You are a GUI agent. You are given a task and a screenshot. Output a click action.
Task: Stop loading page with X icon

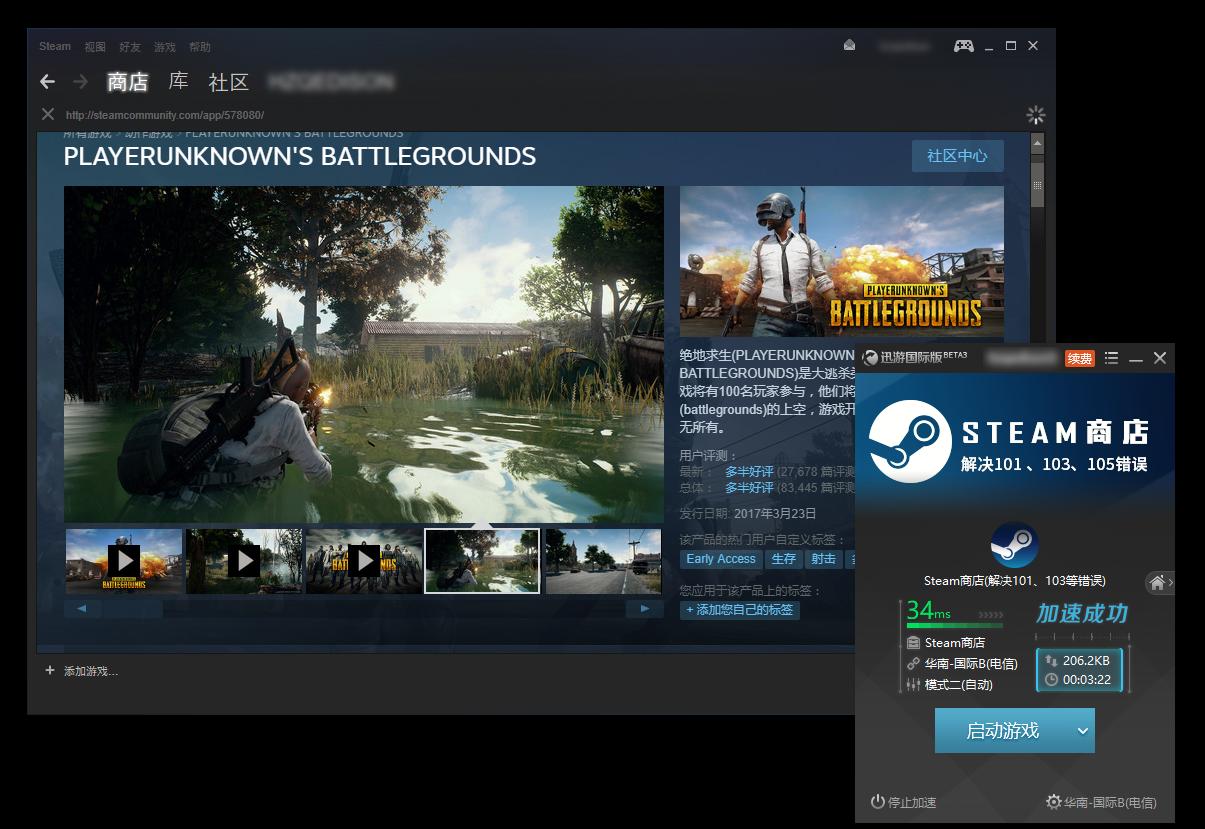point(48,114)
